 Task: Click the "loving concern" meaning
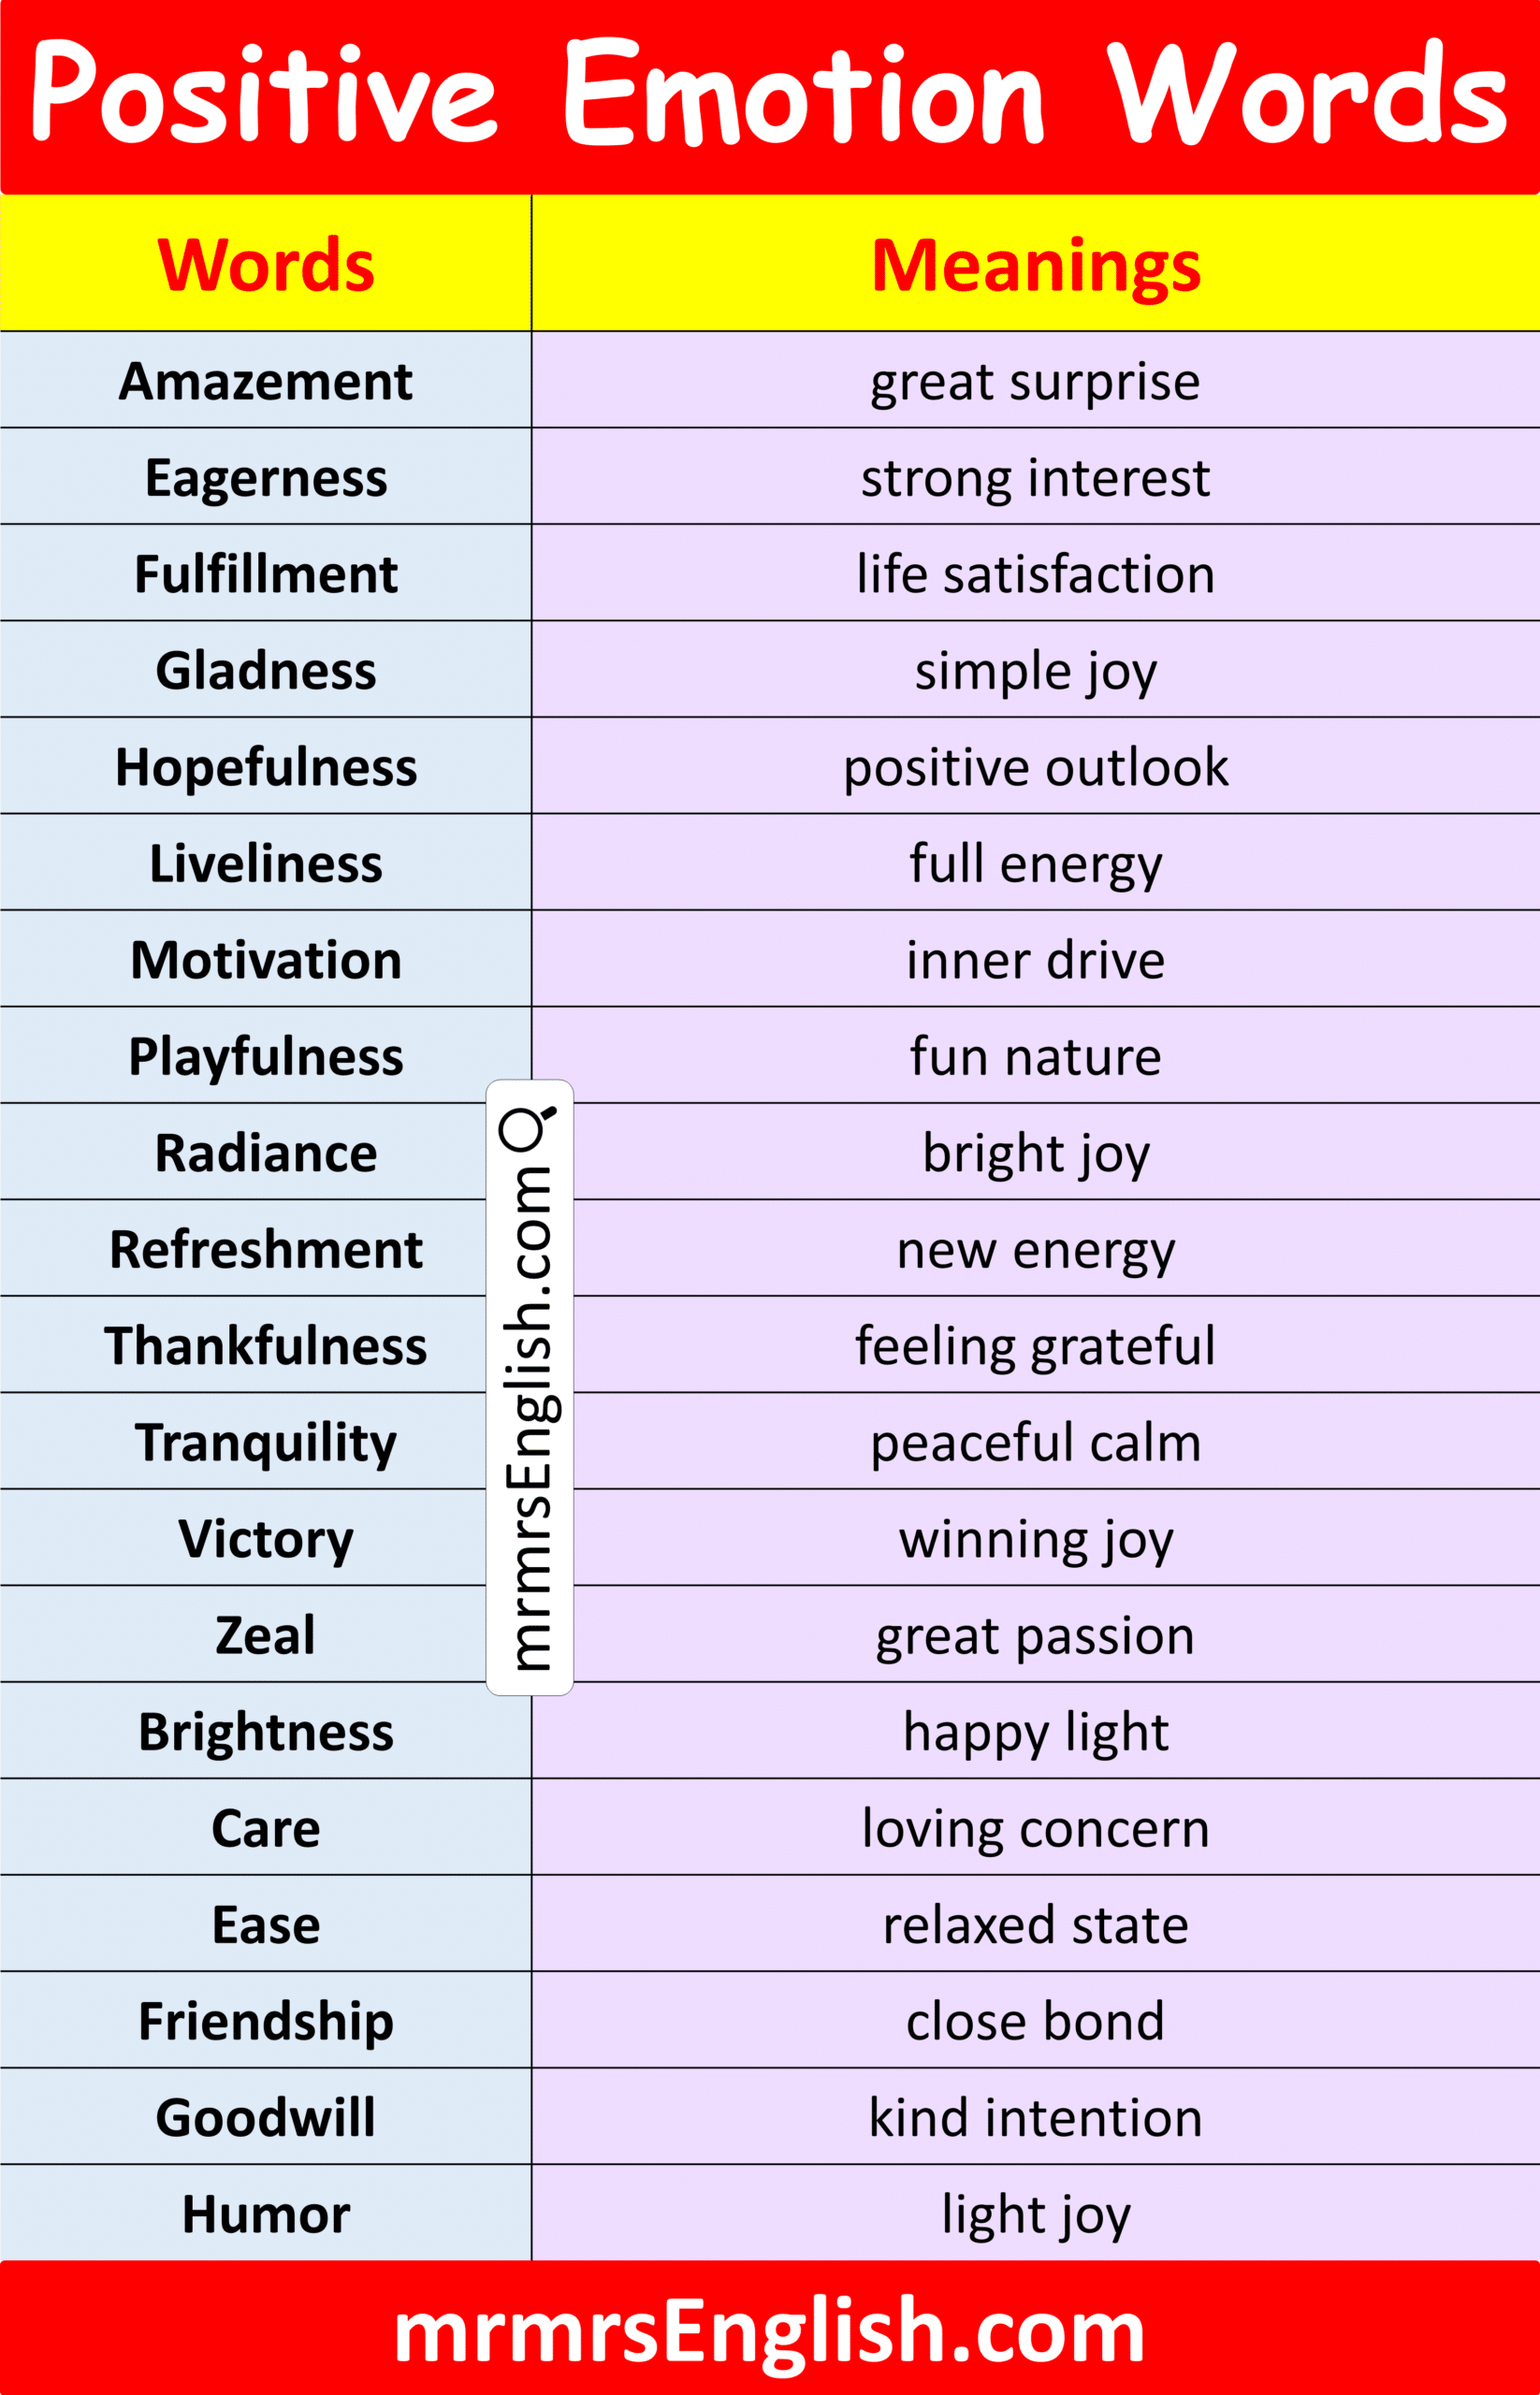[x=1035, y=1828]
